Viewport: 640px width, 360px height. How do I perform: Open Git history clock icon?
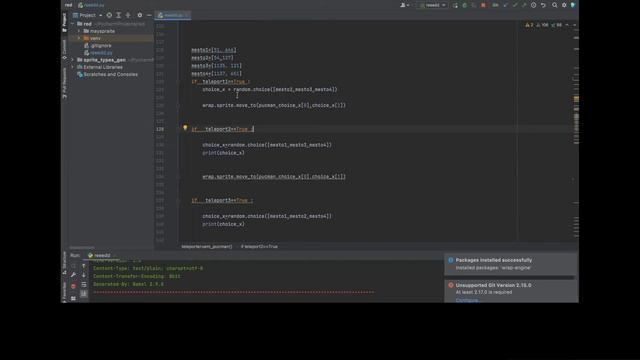[533, 5]
